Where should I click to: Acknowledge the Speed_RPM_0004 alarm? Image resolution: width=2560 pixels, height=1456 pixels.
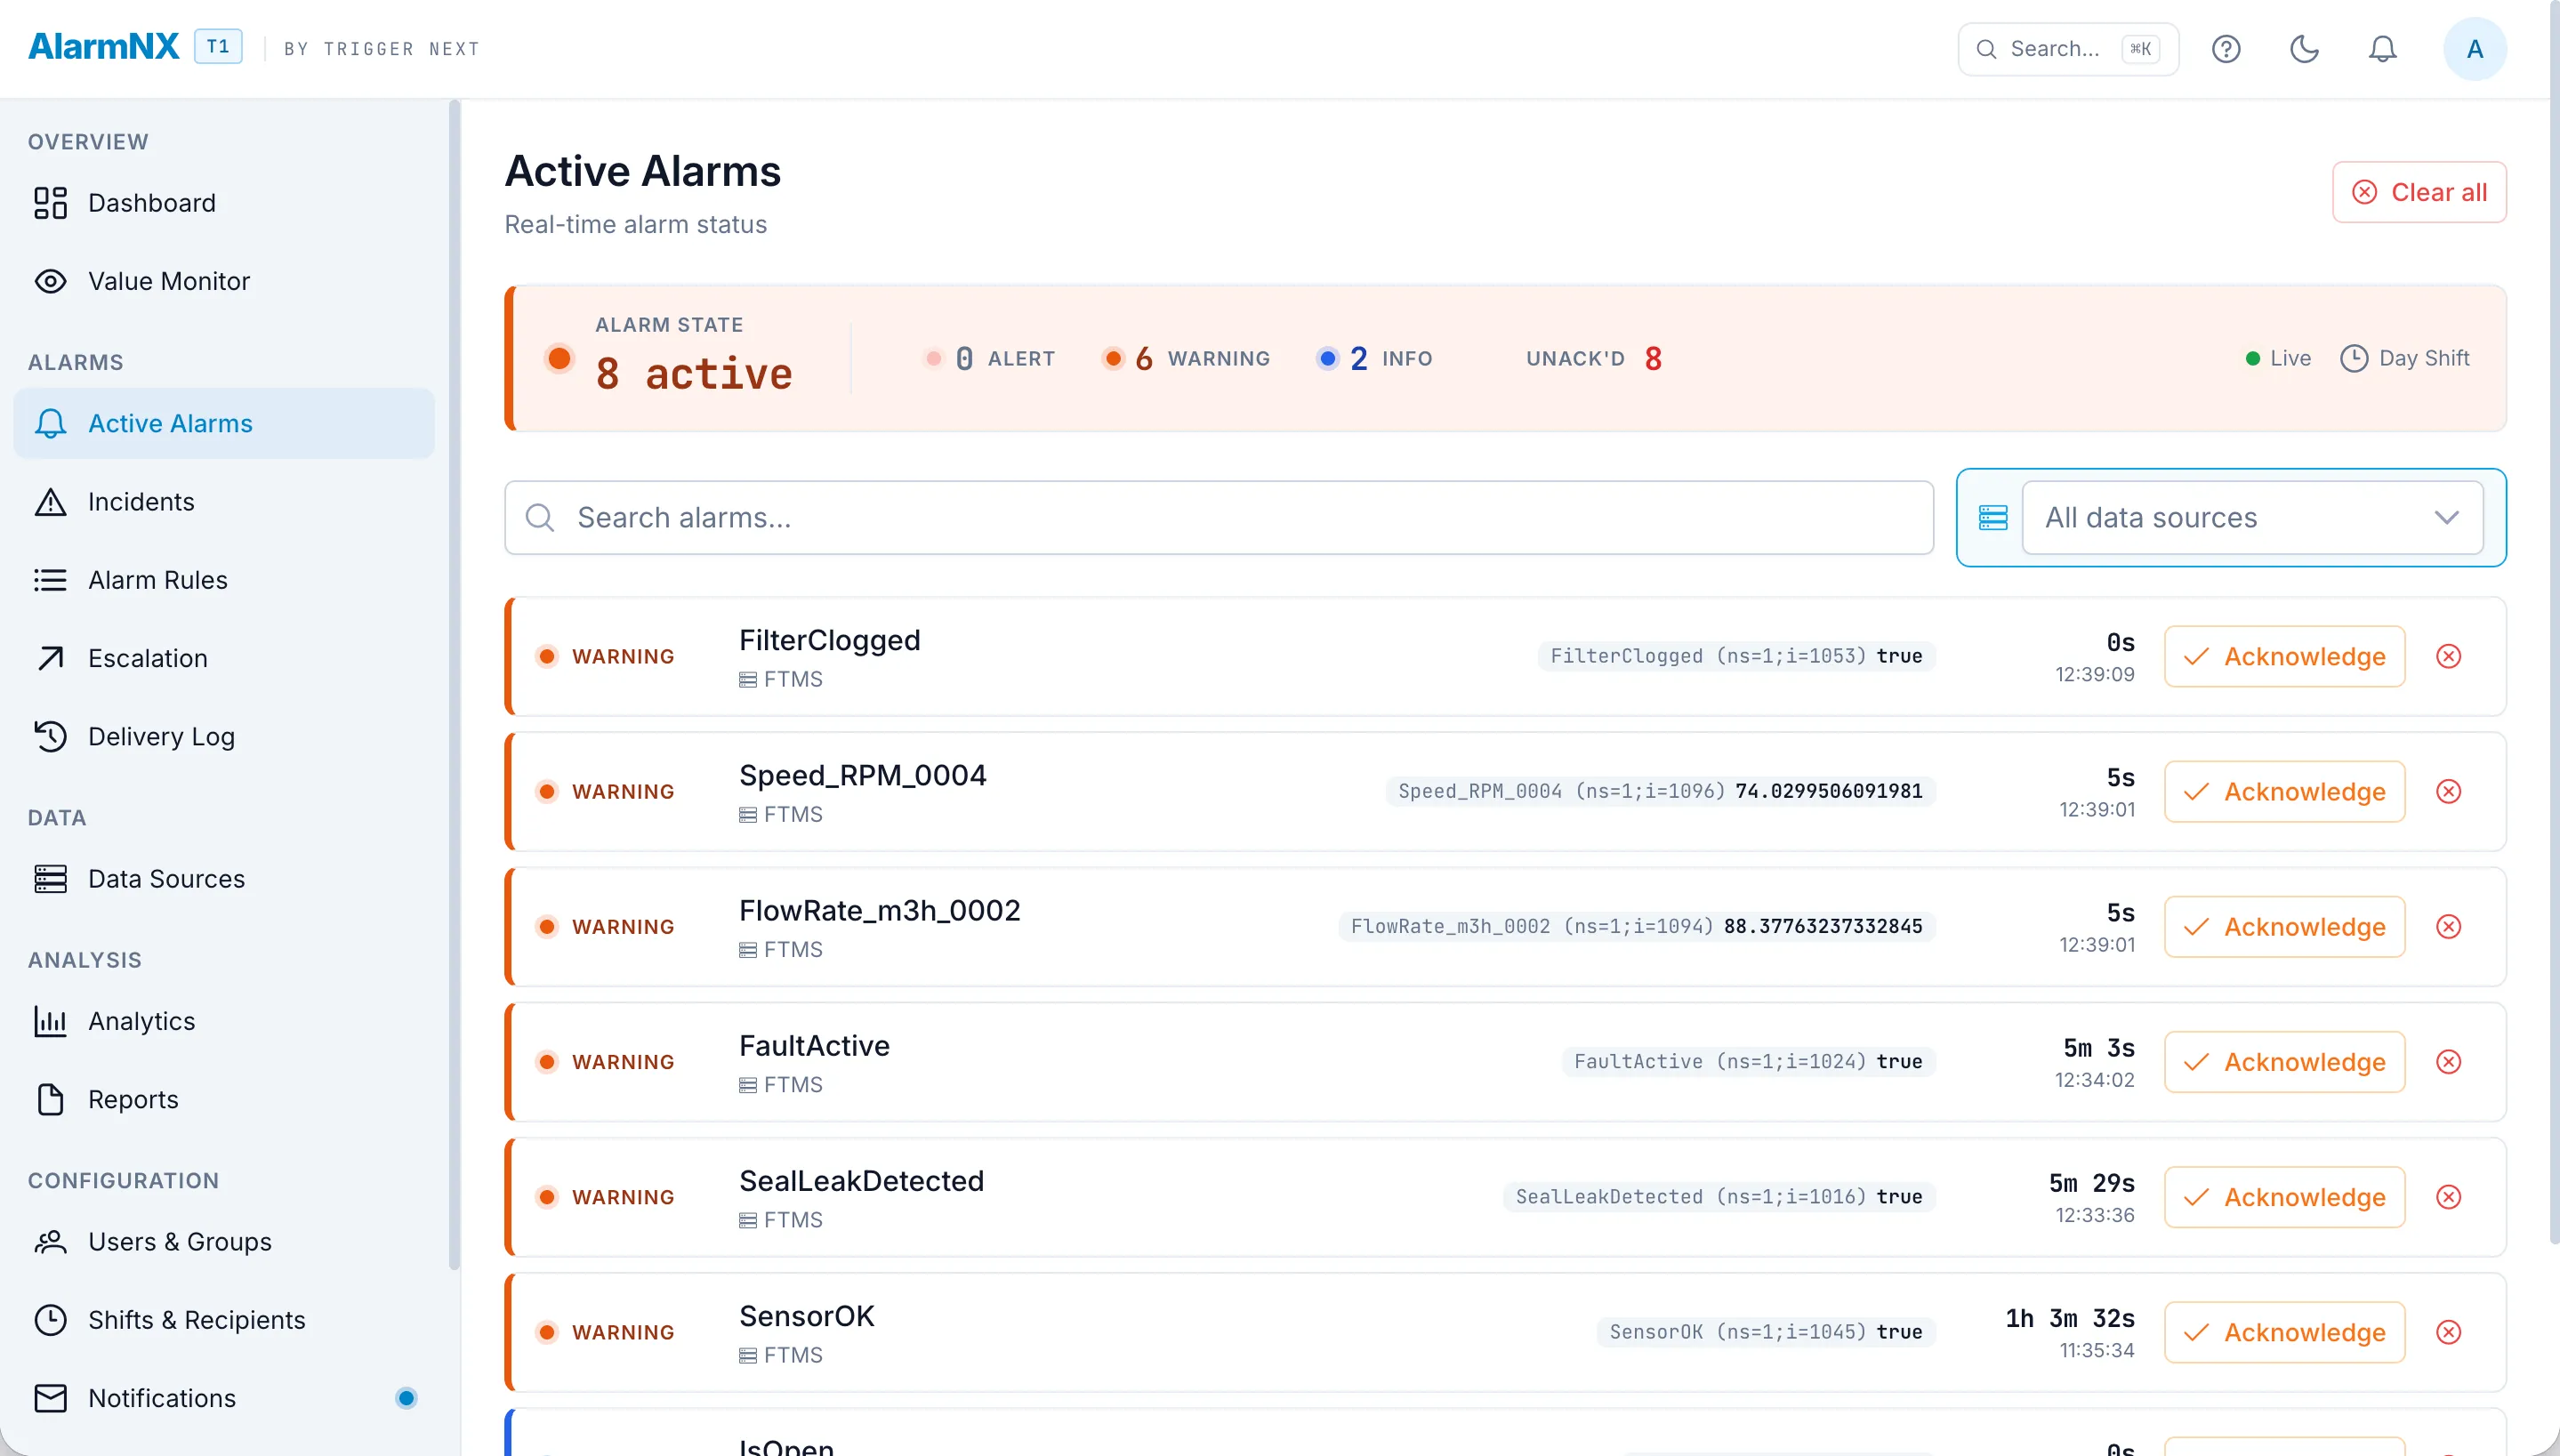click(2284, 791)
